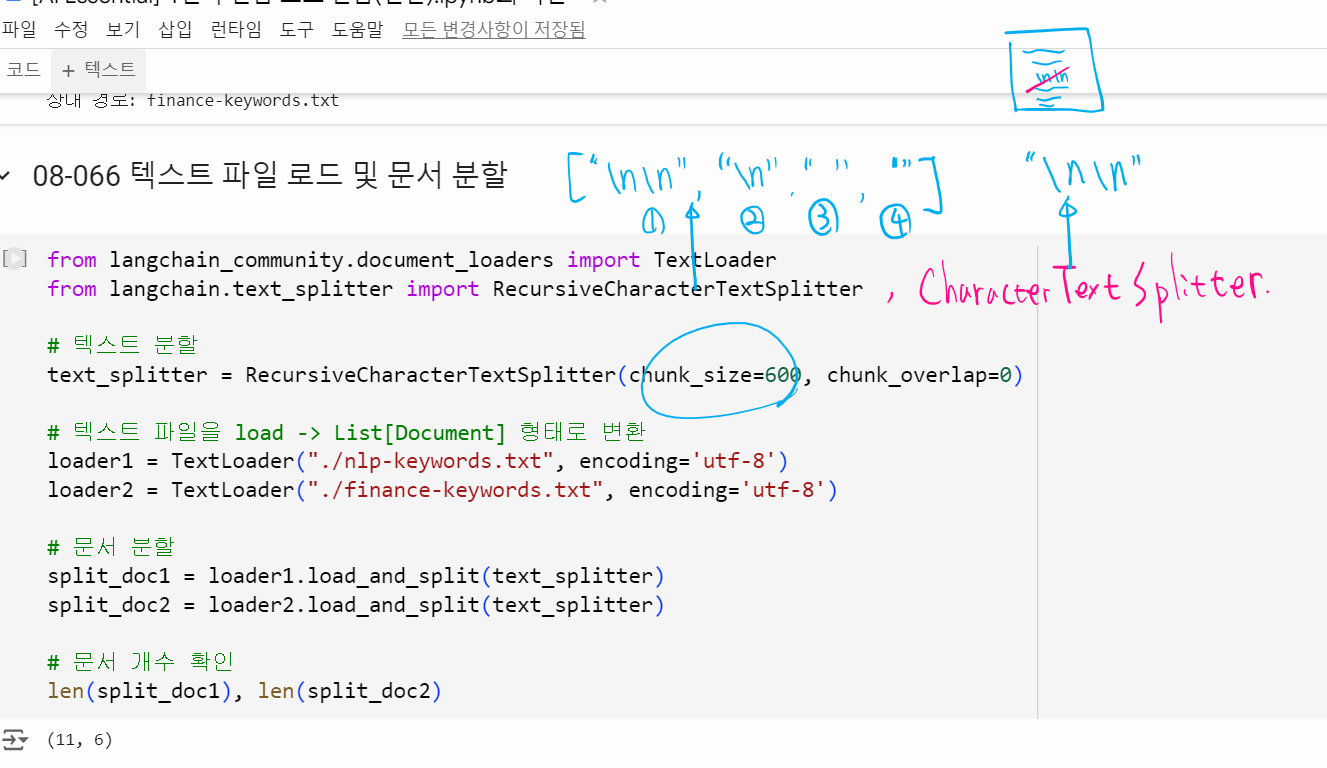Screen dimensions: 1327x768
Task: Open the 도구 menu
Action: pos(296,30)
